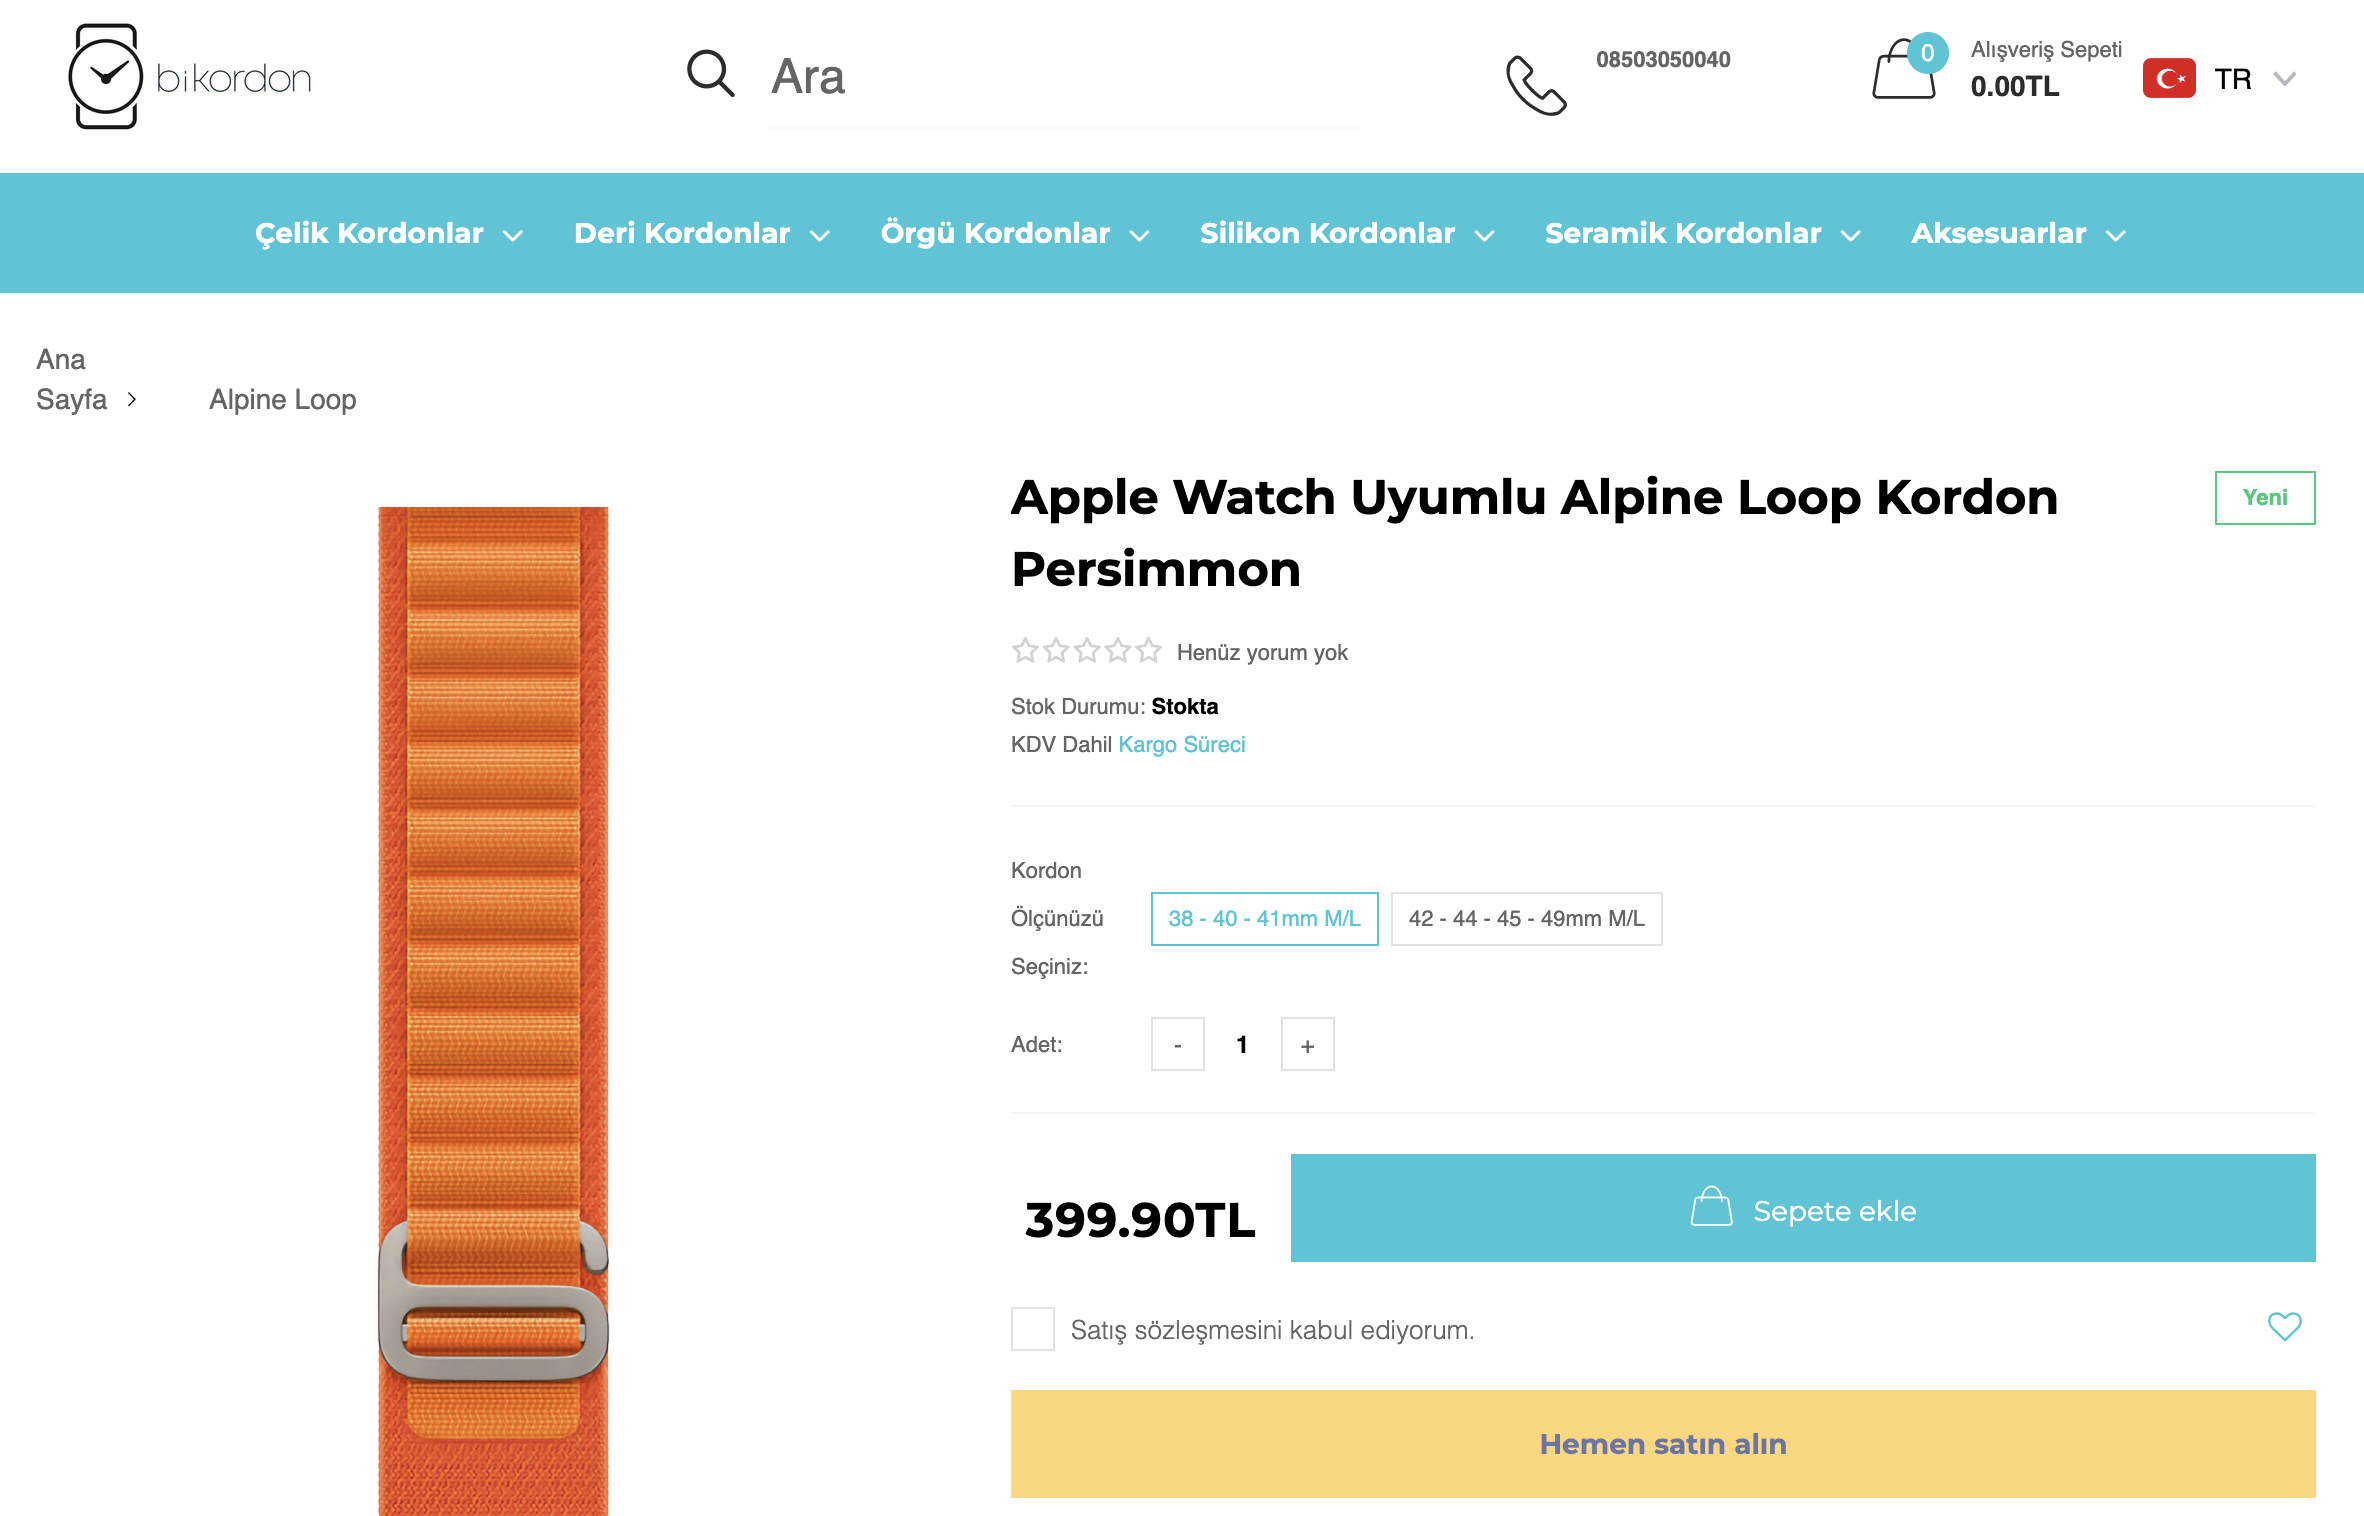This screenshot has width=2364, height=1516.
Task: Increase quantity with the plus button
Action: (x=1307, y=1045)
